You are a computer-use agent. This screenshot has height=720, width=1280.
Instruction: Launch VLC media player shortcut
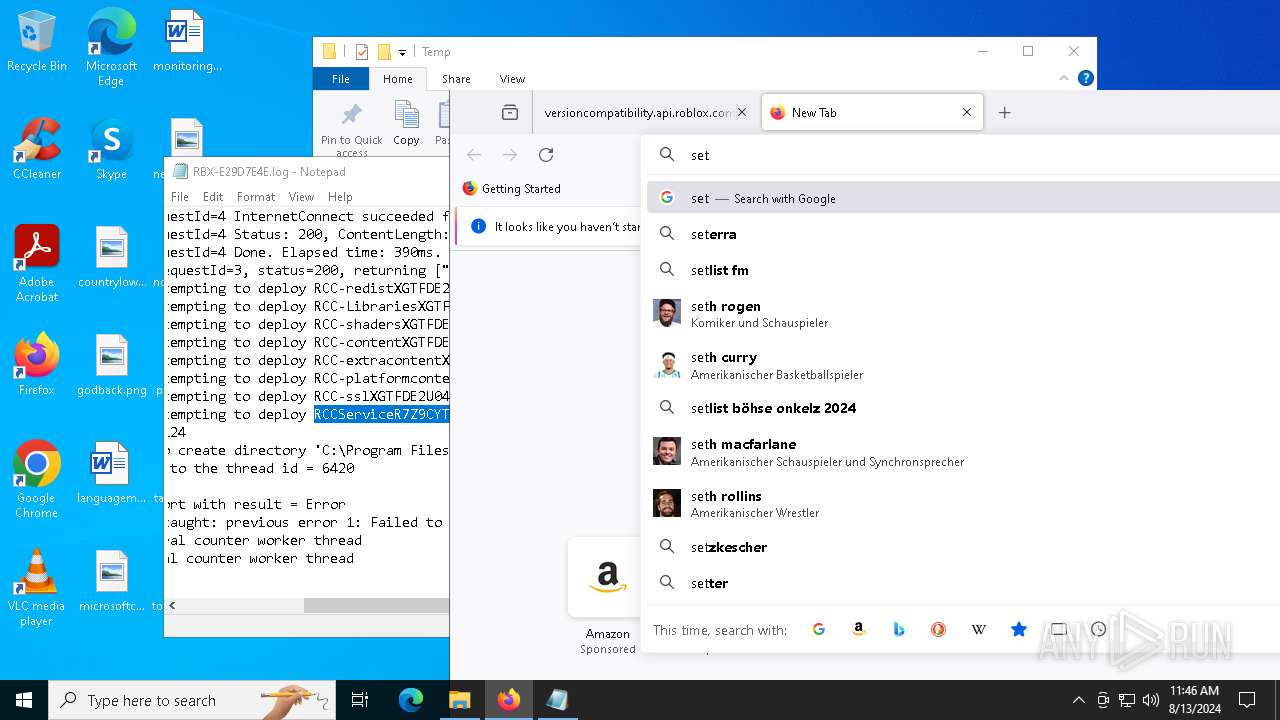pos(37,588)
